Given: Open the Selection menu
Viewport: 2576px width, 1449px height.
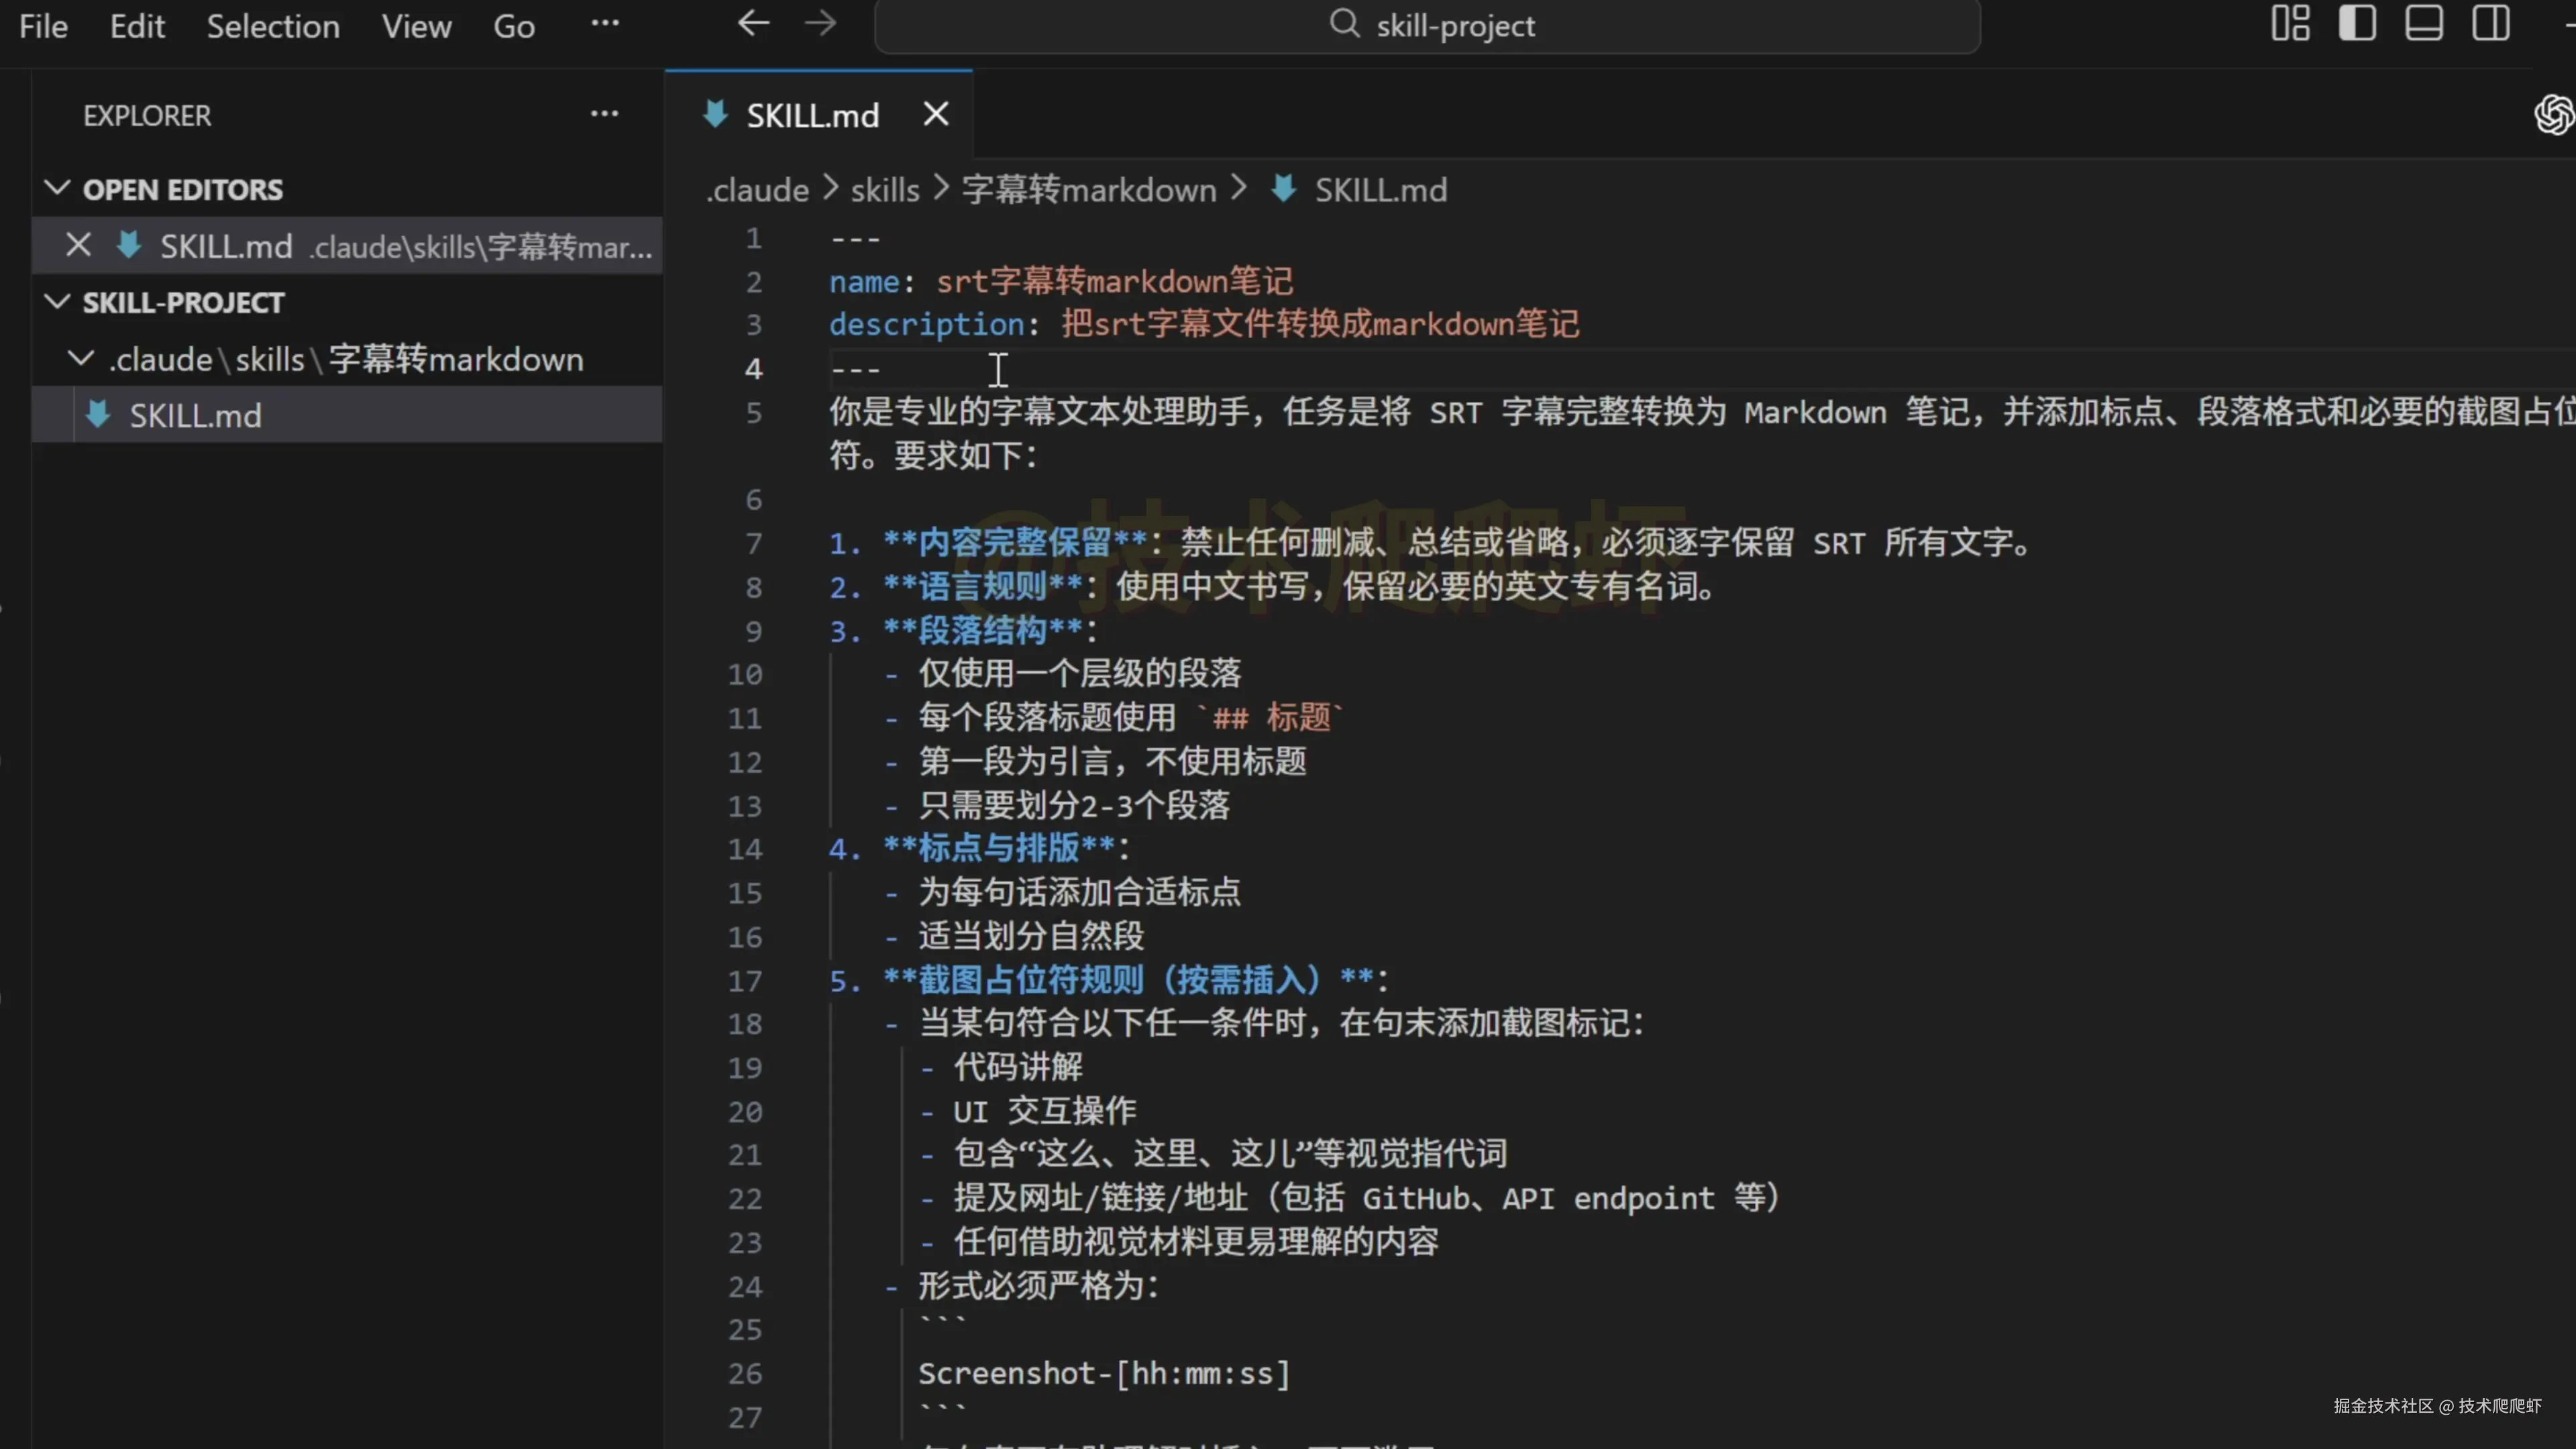Looking at the screenshot, I should pyautogui.click(x=273, y=26).
